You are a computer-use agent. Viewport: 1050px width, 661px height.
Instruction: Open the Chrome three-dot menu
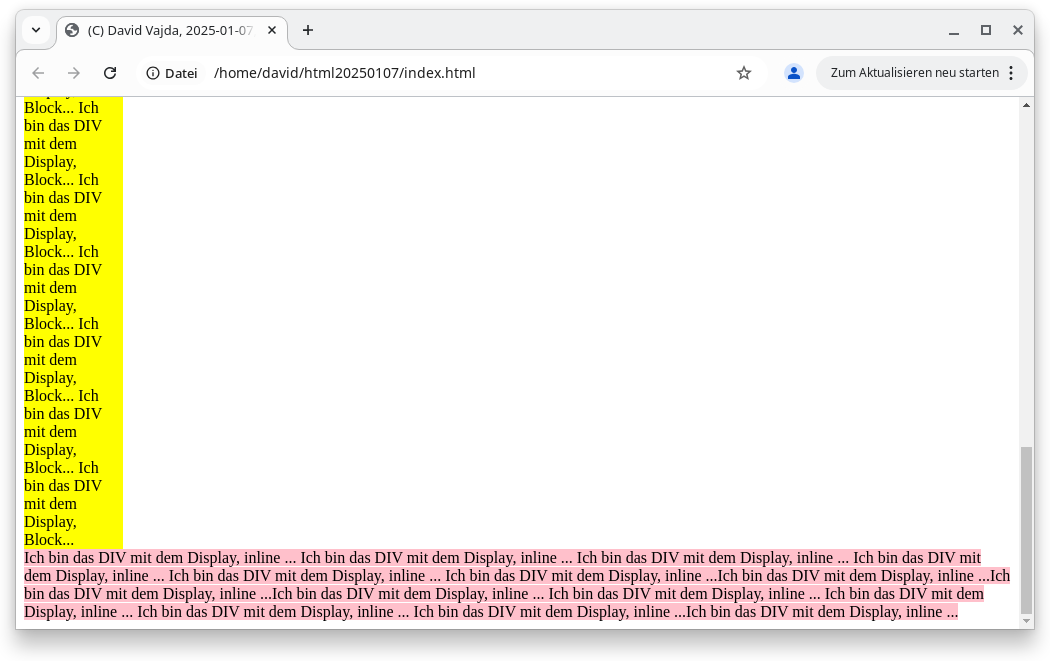tap(1012, 72)
